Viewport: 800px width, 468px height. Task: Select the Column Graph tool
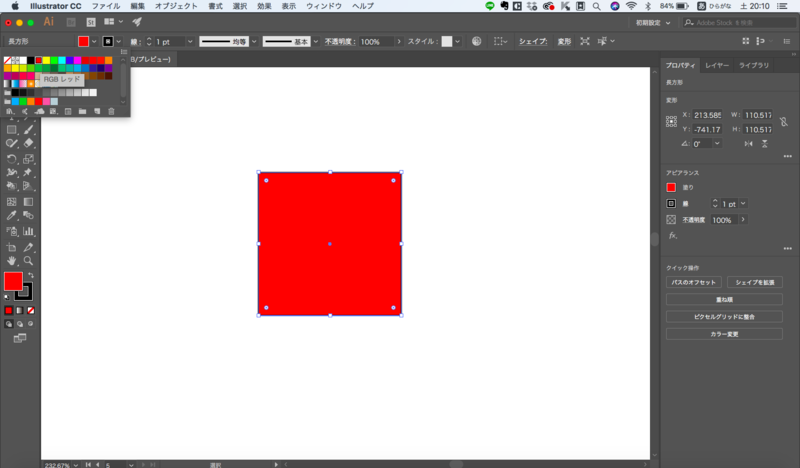pos(28,231)
